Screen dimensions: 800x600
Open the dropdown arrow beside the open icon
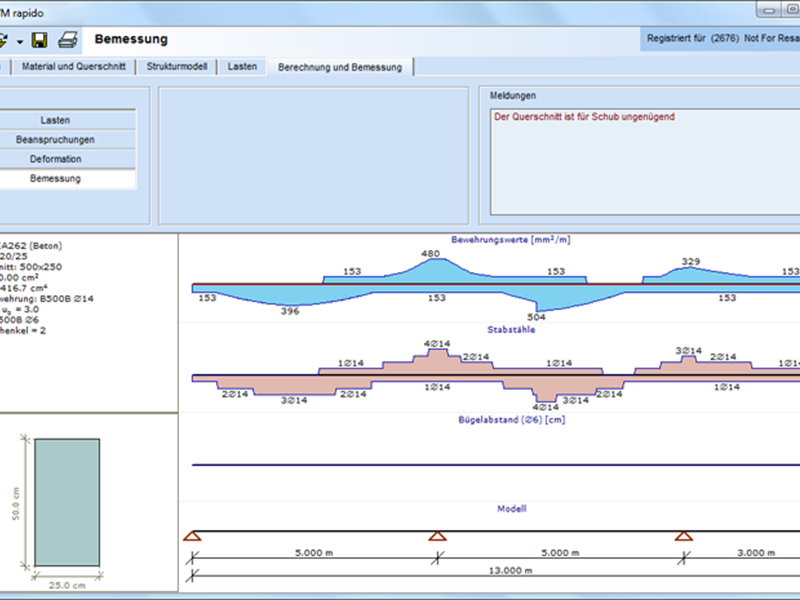pos(19,42)
